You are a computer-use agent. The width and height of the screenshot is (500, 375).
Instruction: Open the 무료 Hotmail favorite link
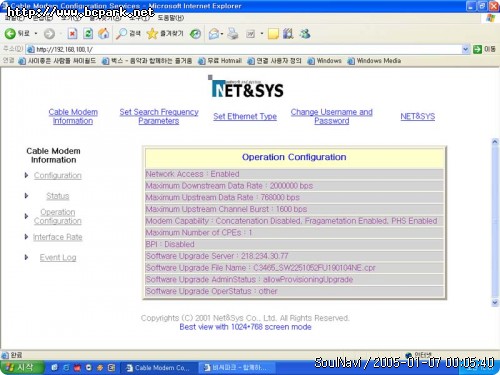[220, 61]
